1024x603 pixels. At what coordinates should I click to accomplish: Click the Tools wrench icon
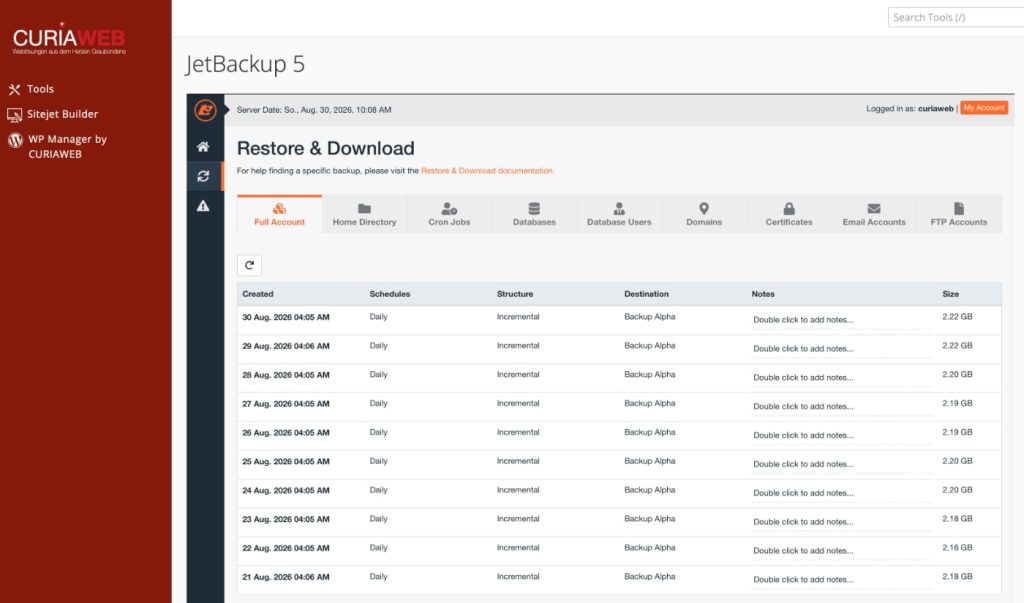click(14, 90)
